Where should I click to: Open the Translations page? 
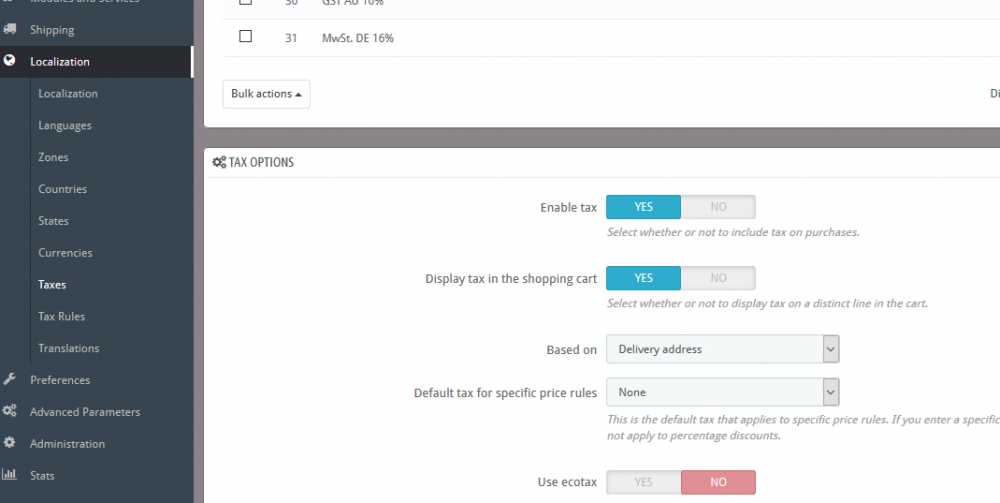[69, 348]
